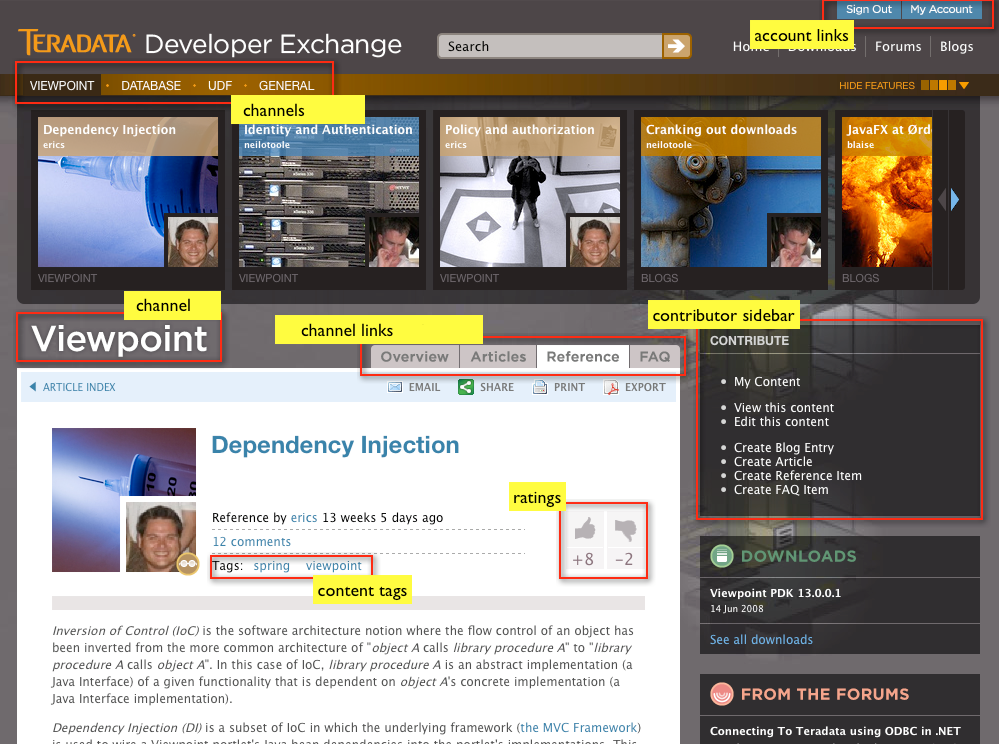Click Edit this content
The height and width of the screenshot is (744, 1006).
(781, 421)
